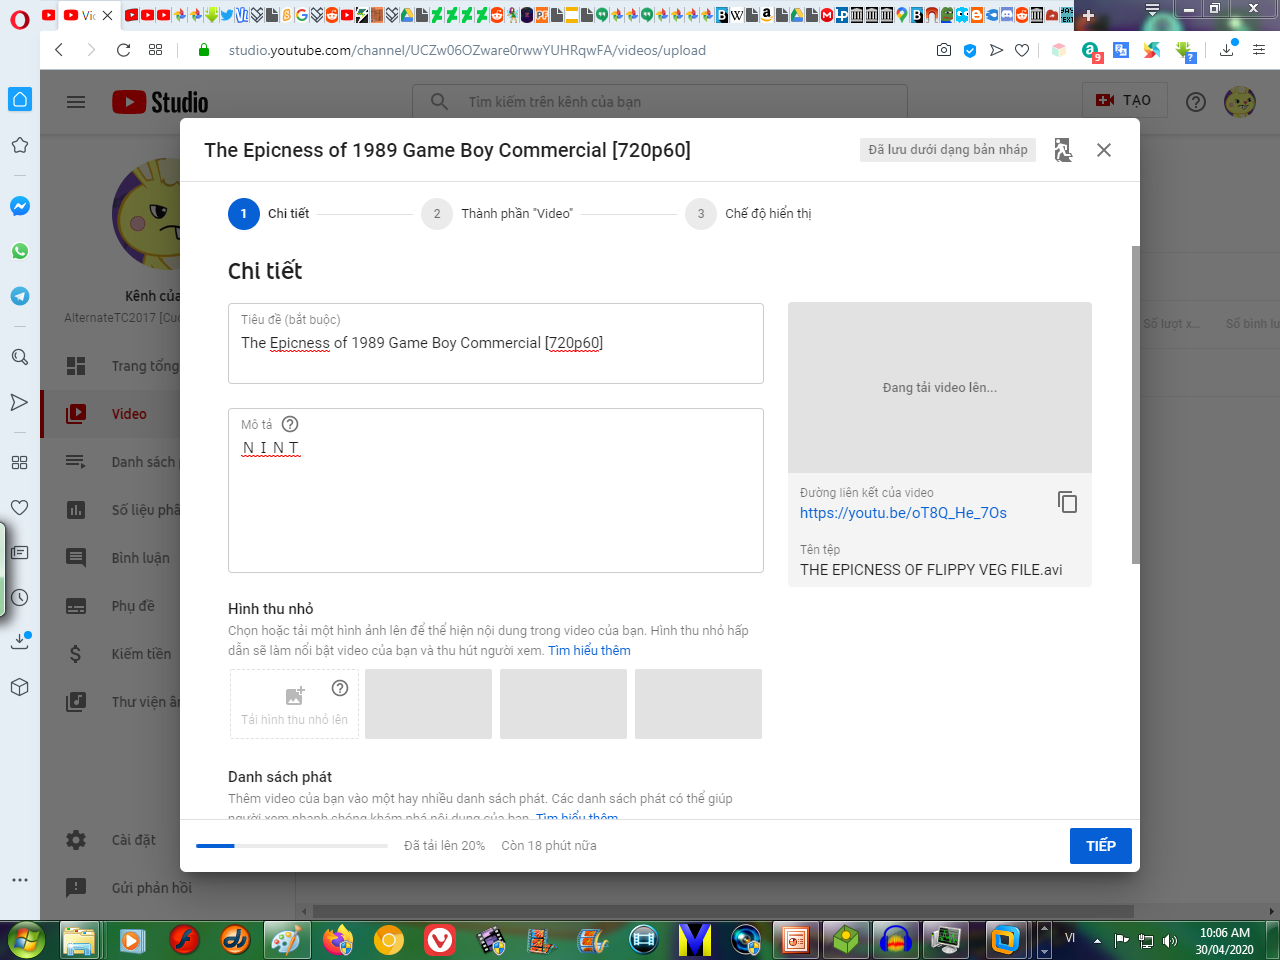Open Opera Easy Setup sliders icon
This screenshot has width=1280, height=960.
pos(1259,50)
